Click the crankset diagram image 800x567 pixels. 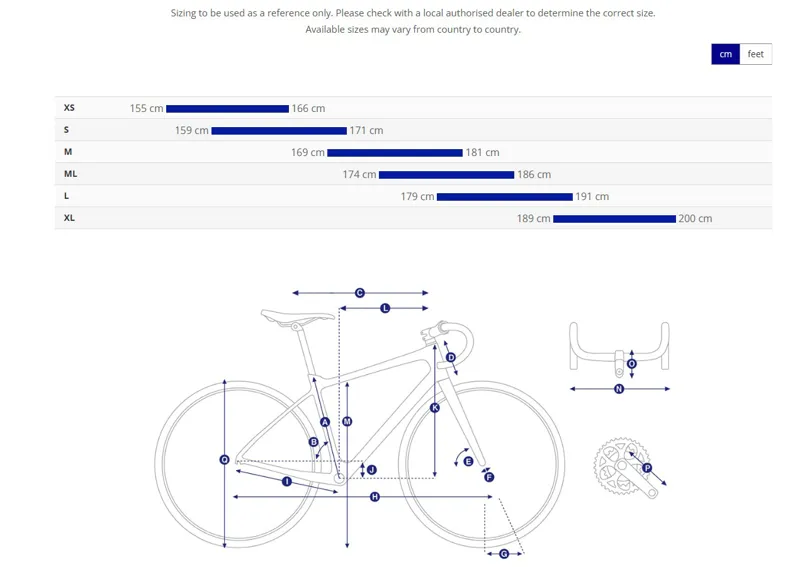630,467
